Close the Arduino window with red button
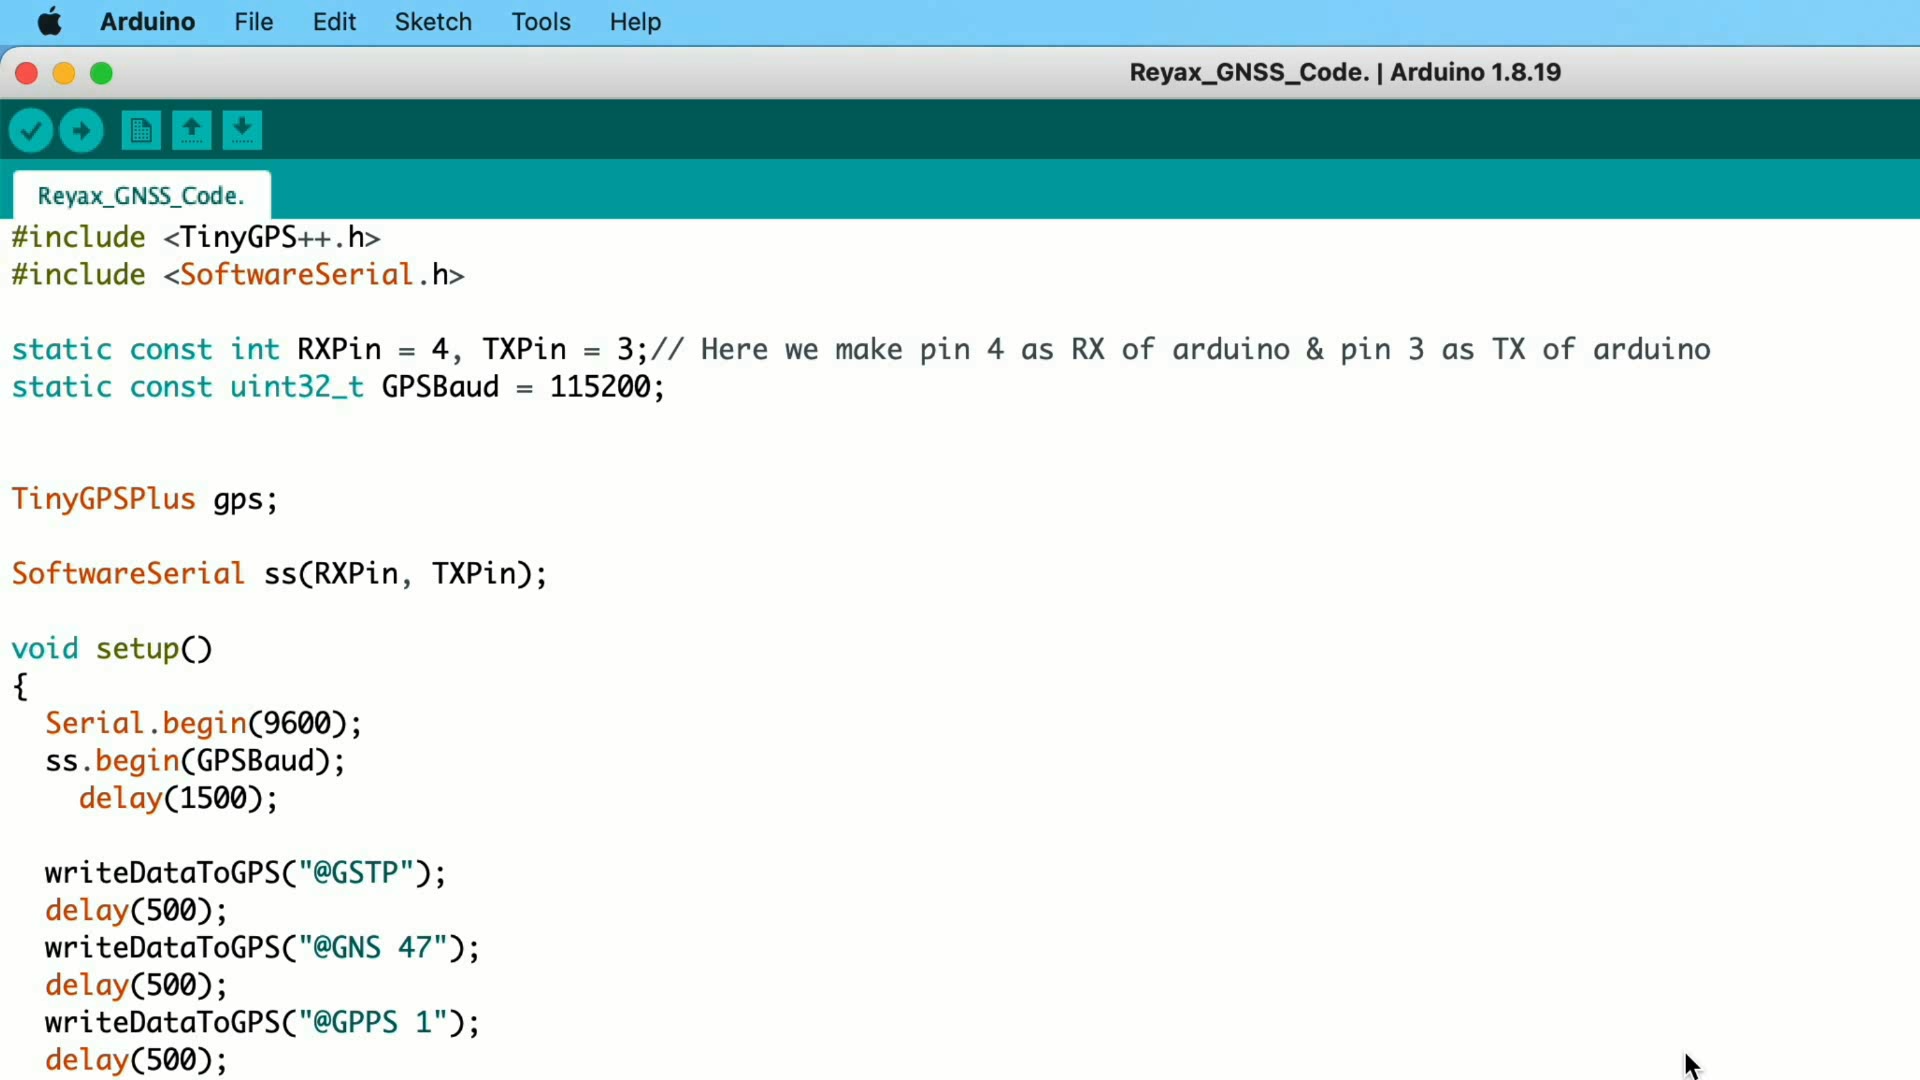The height and width of the screenshot is (1080, 1920). (x=27, y=73)
